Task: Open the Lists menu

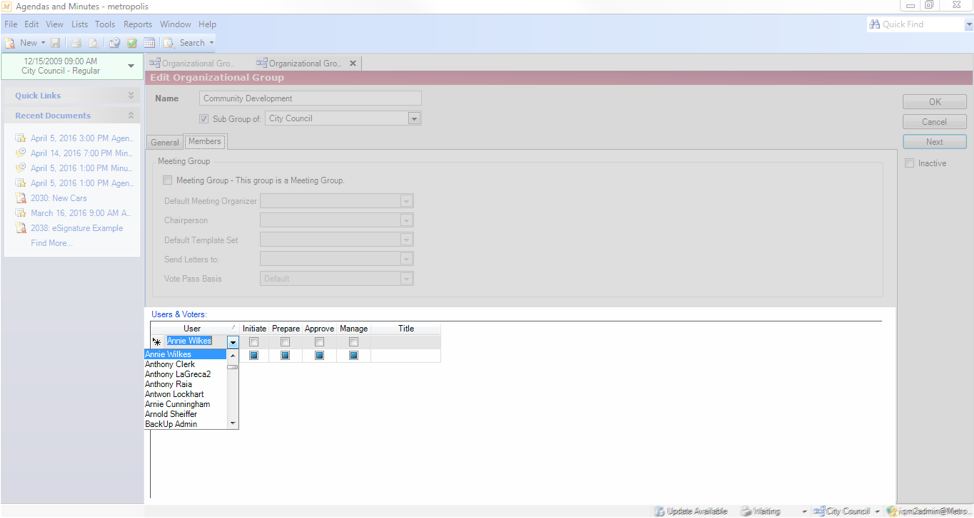Action: click(80, 24)
